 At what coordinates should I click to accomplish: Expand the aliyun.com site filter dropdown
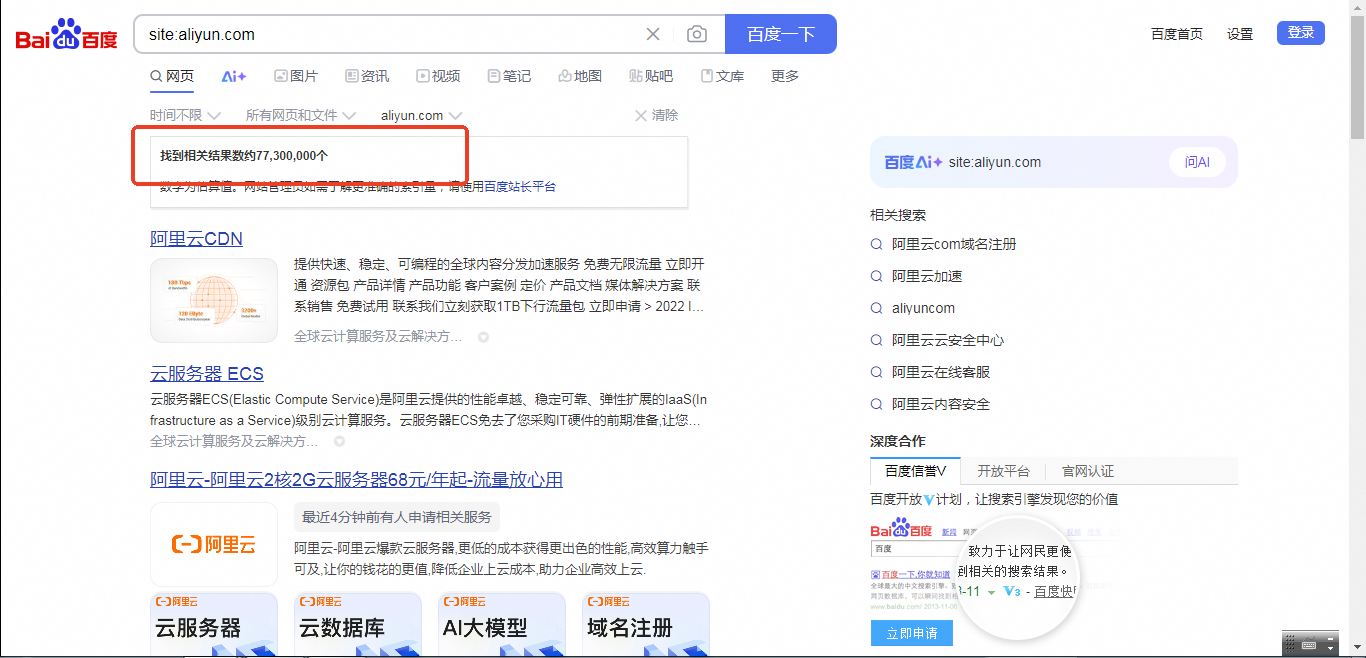[421, 115]
